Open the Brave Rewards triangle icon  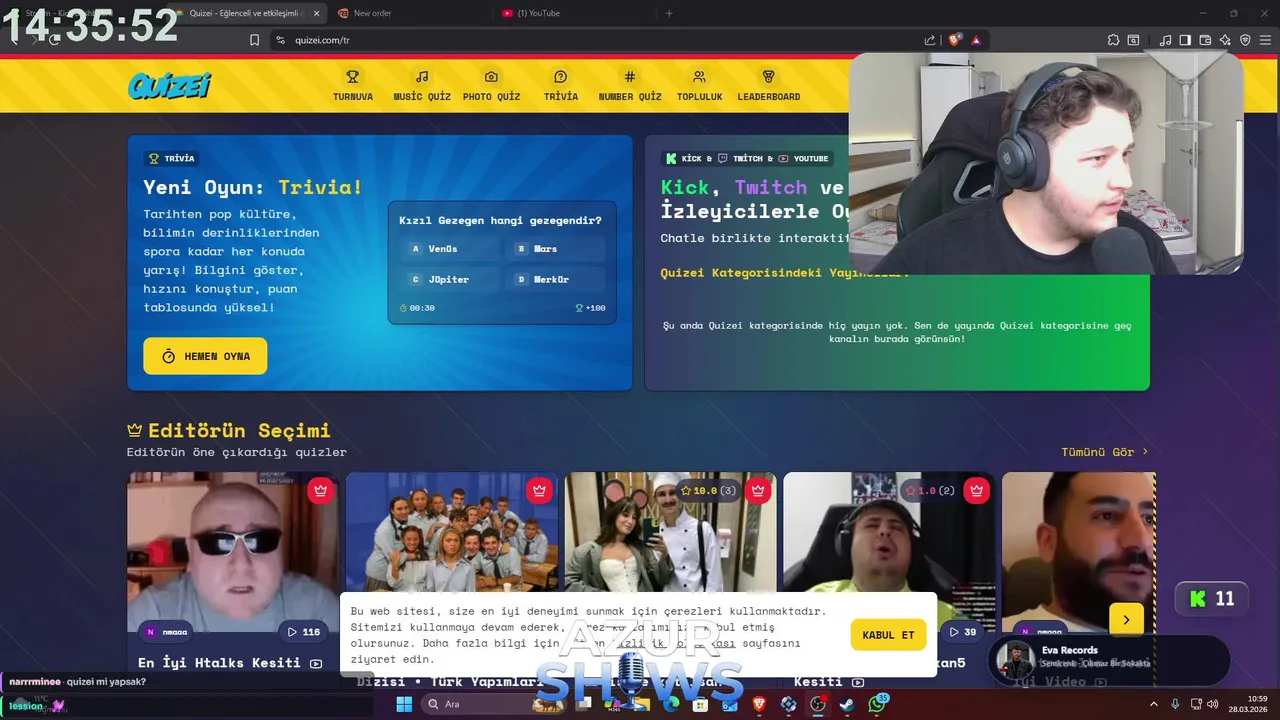pyautogui.click(x=976, y=40)
